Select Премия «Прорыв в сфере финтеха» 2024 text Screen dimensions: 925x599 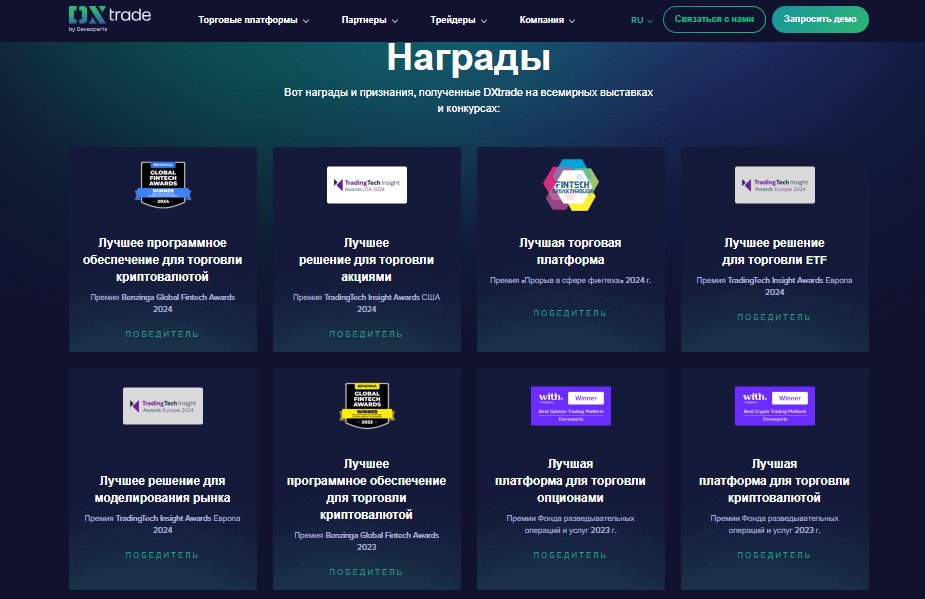click(570, 280)
